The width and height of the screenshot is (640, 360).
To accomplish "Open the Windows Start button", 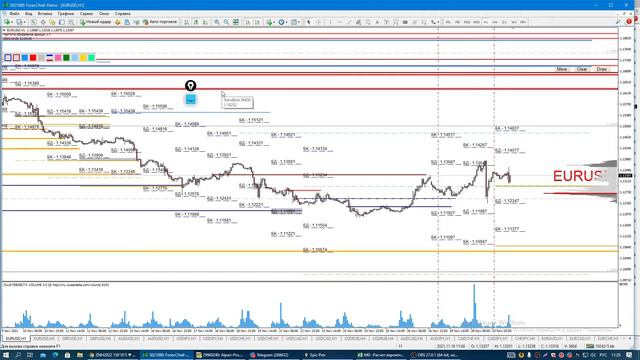I will tap(6, 355).
